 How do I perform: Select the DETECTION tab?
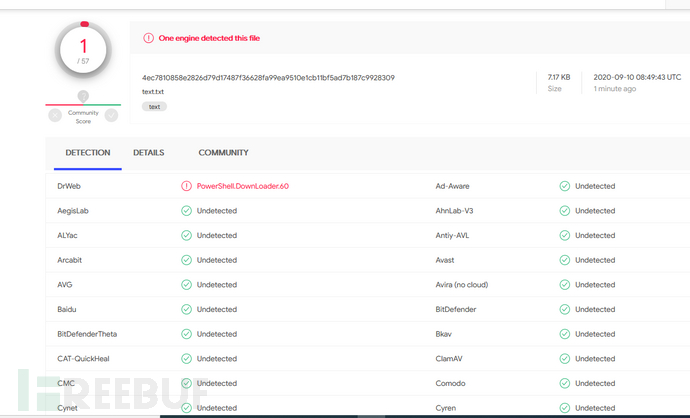point(88,153)
